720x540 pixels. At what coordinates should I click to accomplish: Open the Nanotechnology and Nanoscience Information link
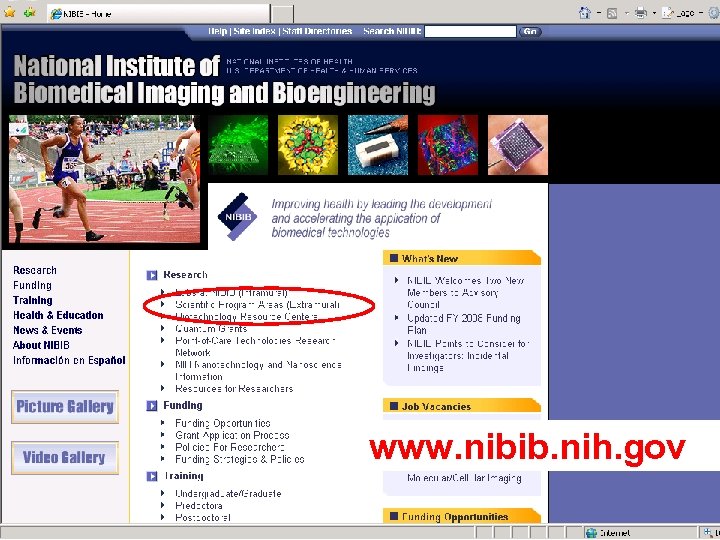(259, 371)
